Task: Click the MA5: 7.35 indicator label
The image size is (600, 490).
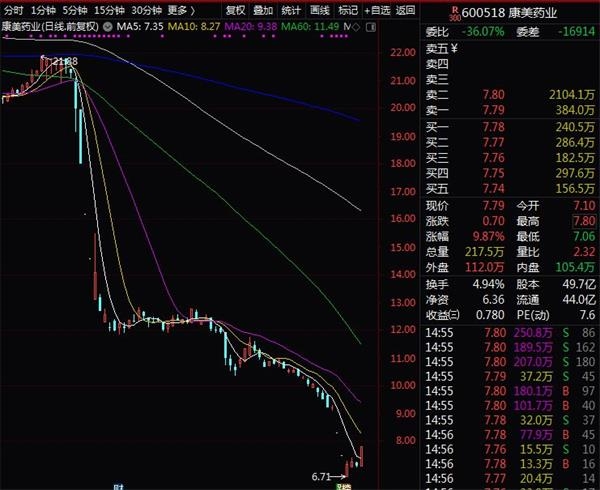Action: pos(140,27)
